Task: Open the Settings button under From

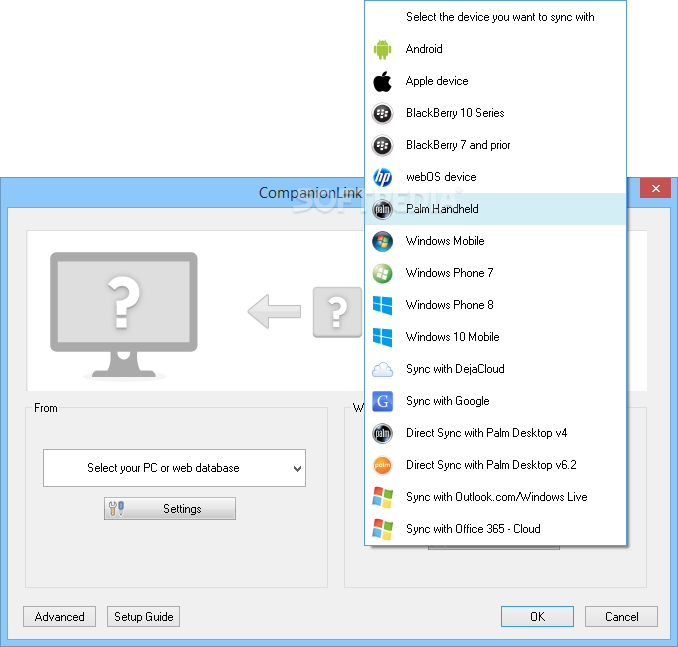Action: pos(170,509)
